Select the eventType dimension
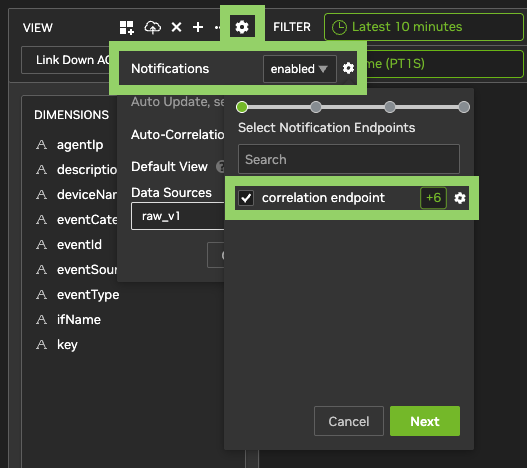Screen dimensions: 527x468 pos(88,295)
